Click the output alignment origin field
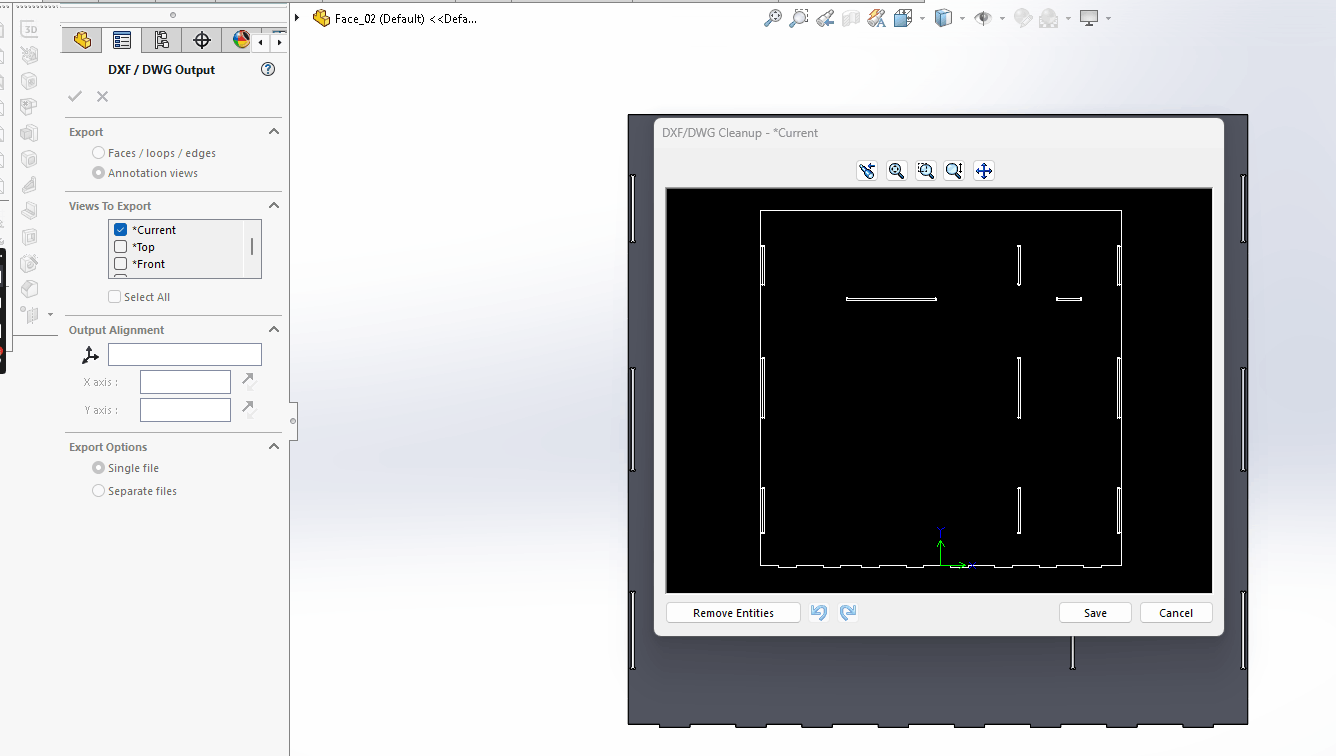This screenshot has width=1336, height=756. coord(185,354)
